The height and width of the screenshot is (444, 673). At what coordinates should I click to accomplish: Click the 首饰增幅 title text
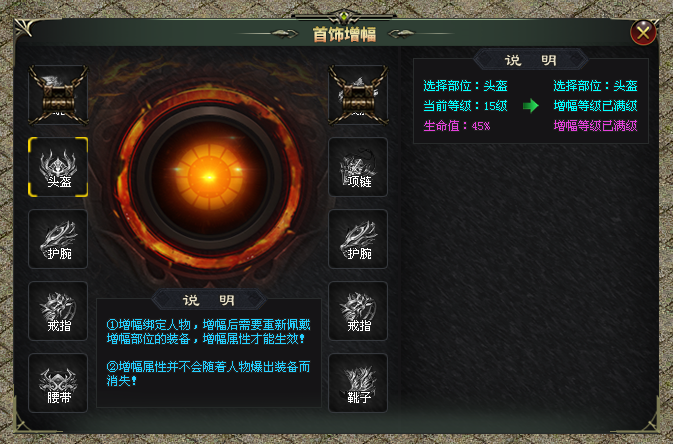pyautogui.click(x=345, y=35)
